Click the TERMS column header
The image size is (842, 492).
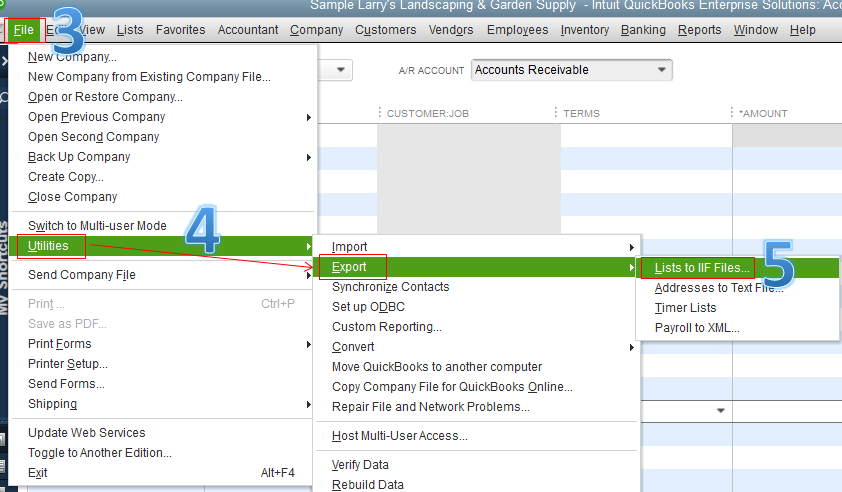click(581, 113)
